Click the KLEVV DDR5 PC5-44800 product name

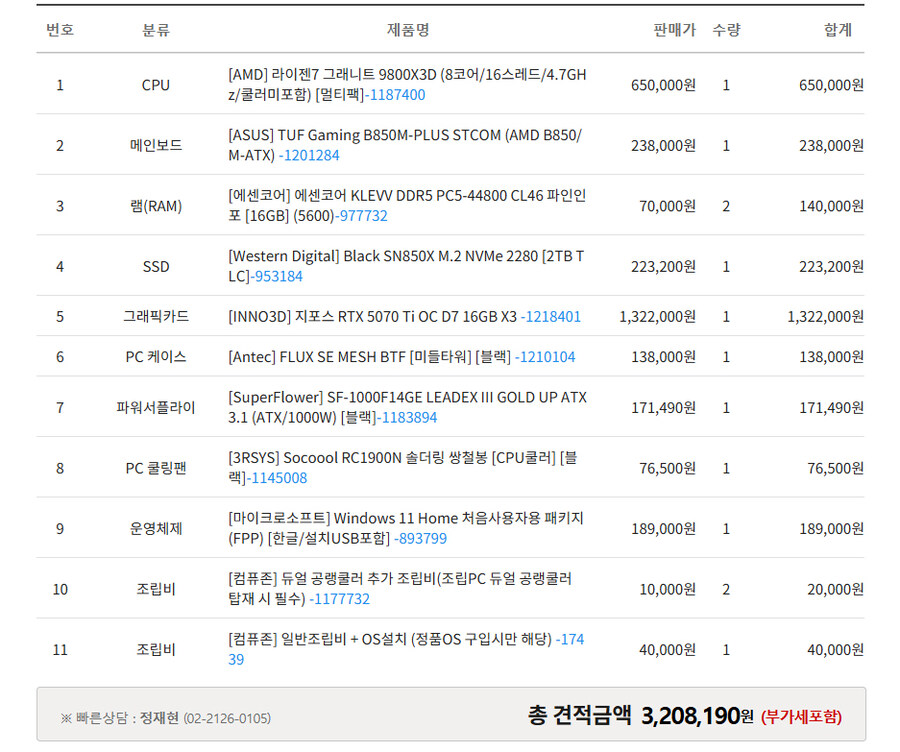click(x=407, y=206)
